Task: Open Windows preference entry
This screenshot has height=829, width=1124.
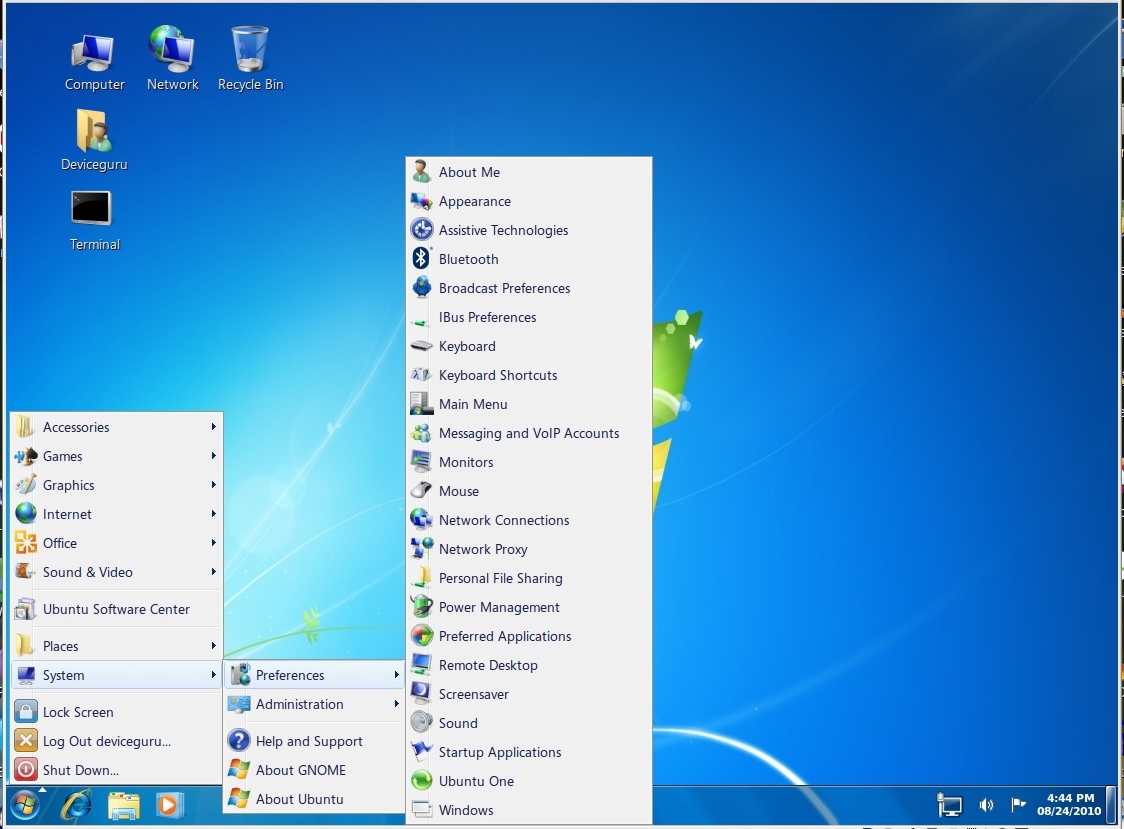Action: click(529, 810)
